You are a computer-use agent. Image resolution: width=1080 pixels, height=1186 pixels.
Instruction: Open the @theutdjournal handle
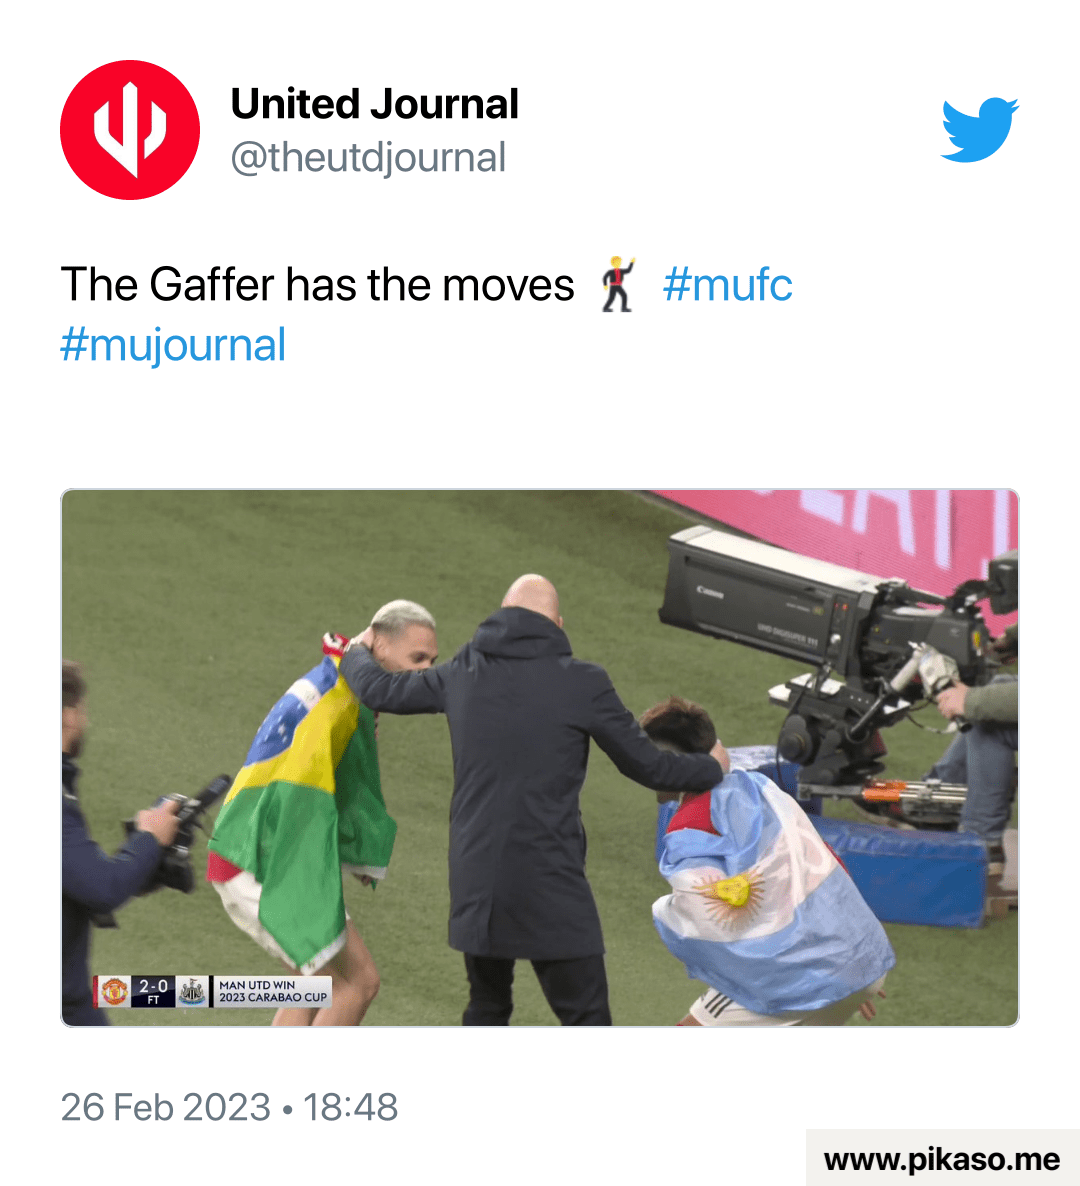(x=368, y=158)
